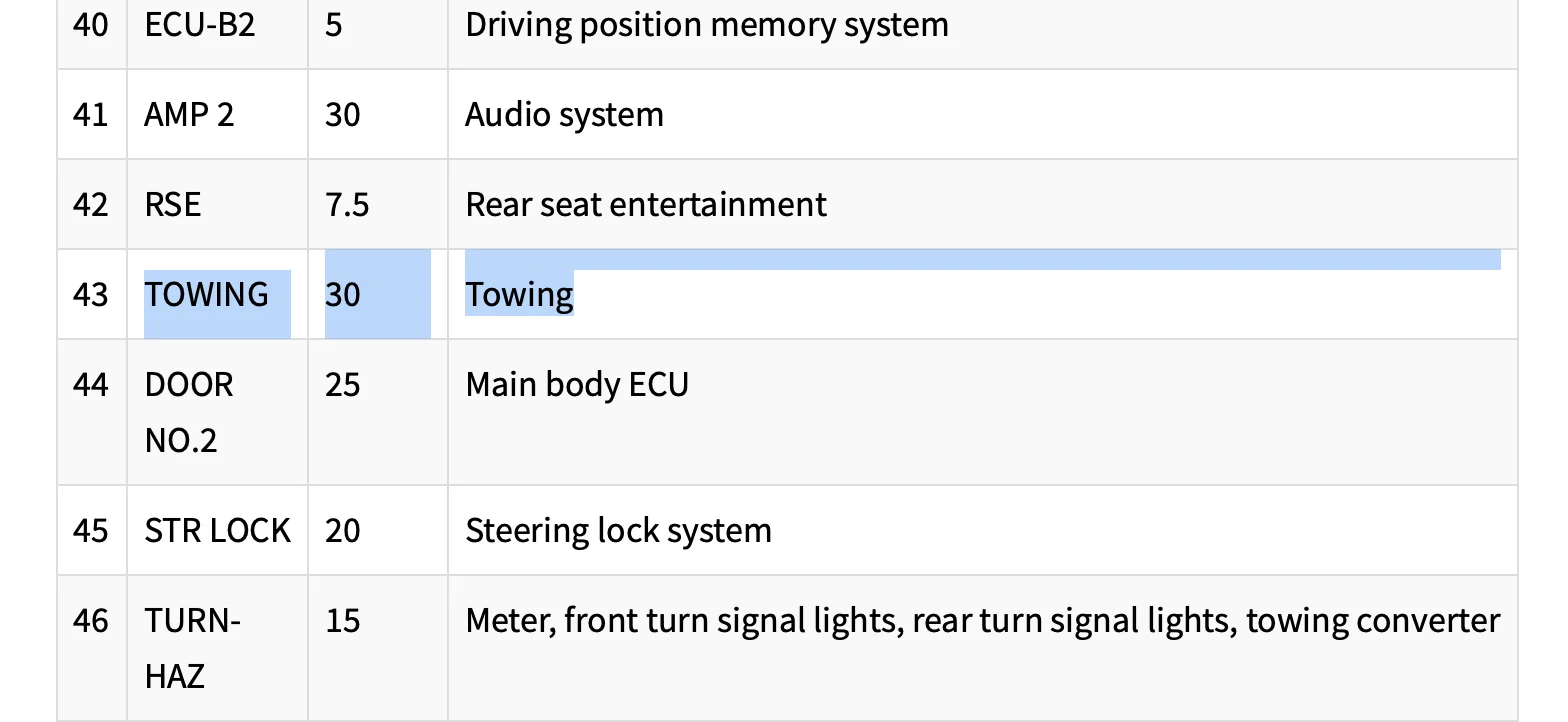Viewport: 1568px width, 722px height.
Task: Click Rear seat entertainment text
Action: pos(646,204)
